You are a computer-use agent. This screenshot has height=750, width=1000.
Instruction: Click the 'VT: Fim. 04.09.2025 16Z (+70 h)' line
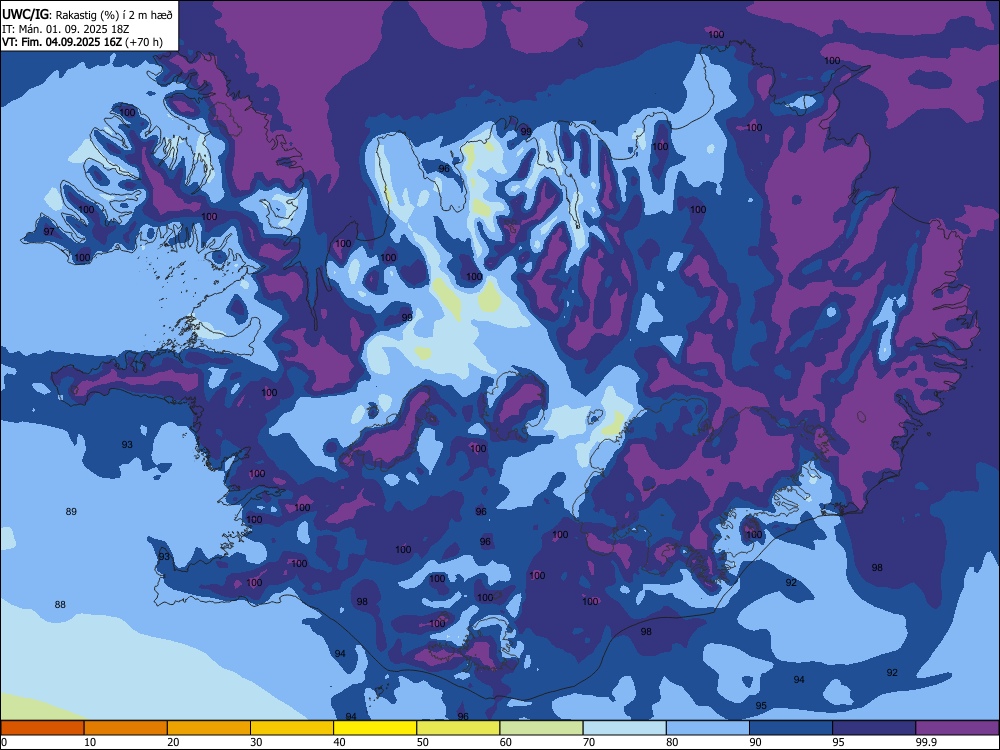point(82,42)
